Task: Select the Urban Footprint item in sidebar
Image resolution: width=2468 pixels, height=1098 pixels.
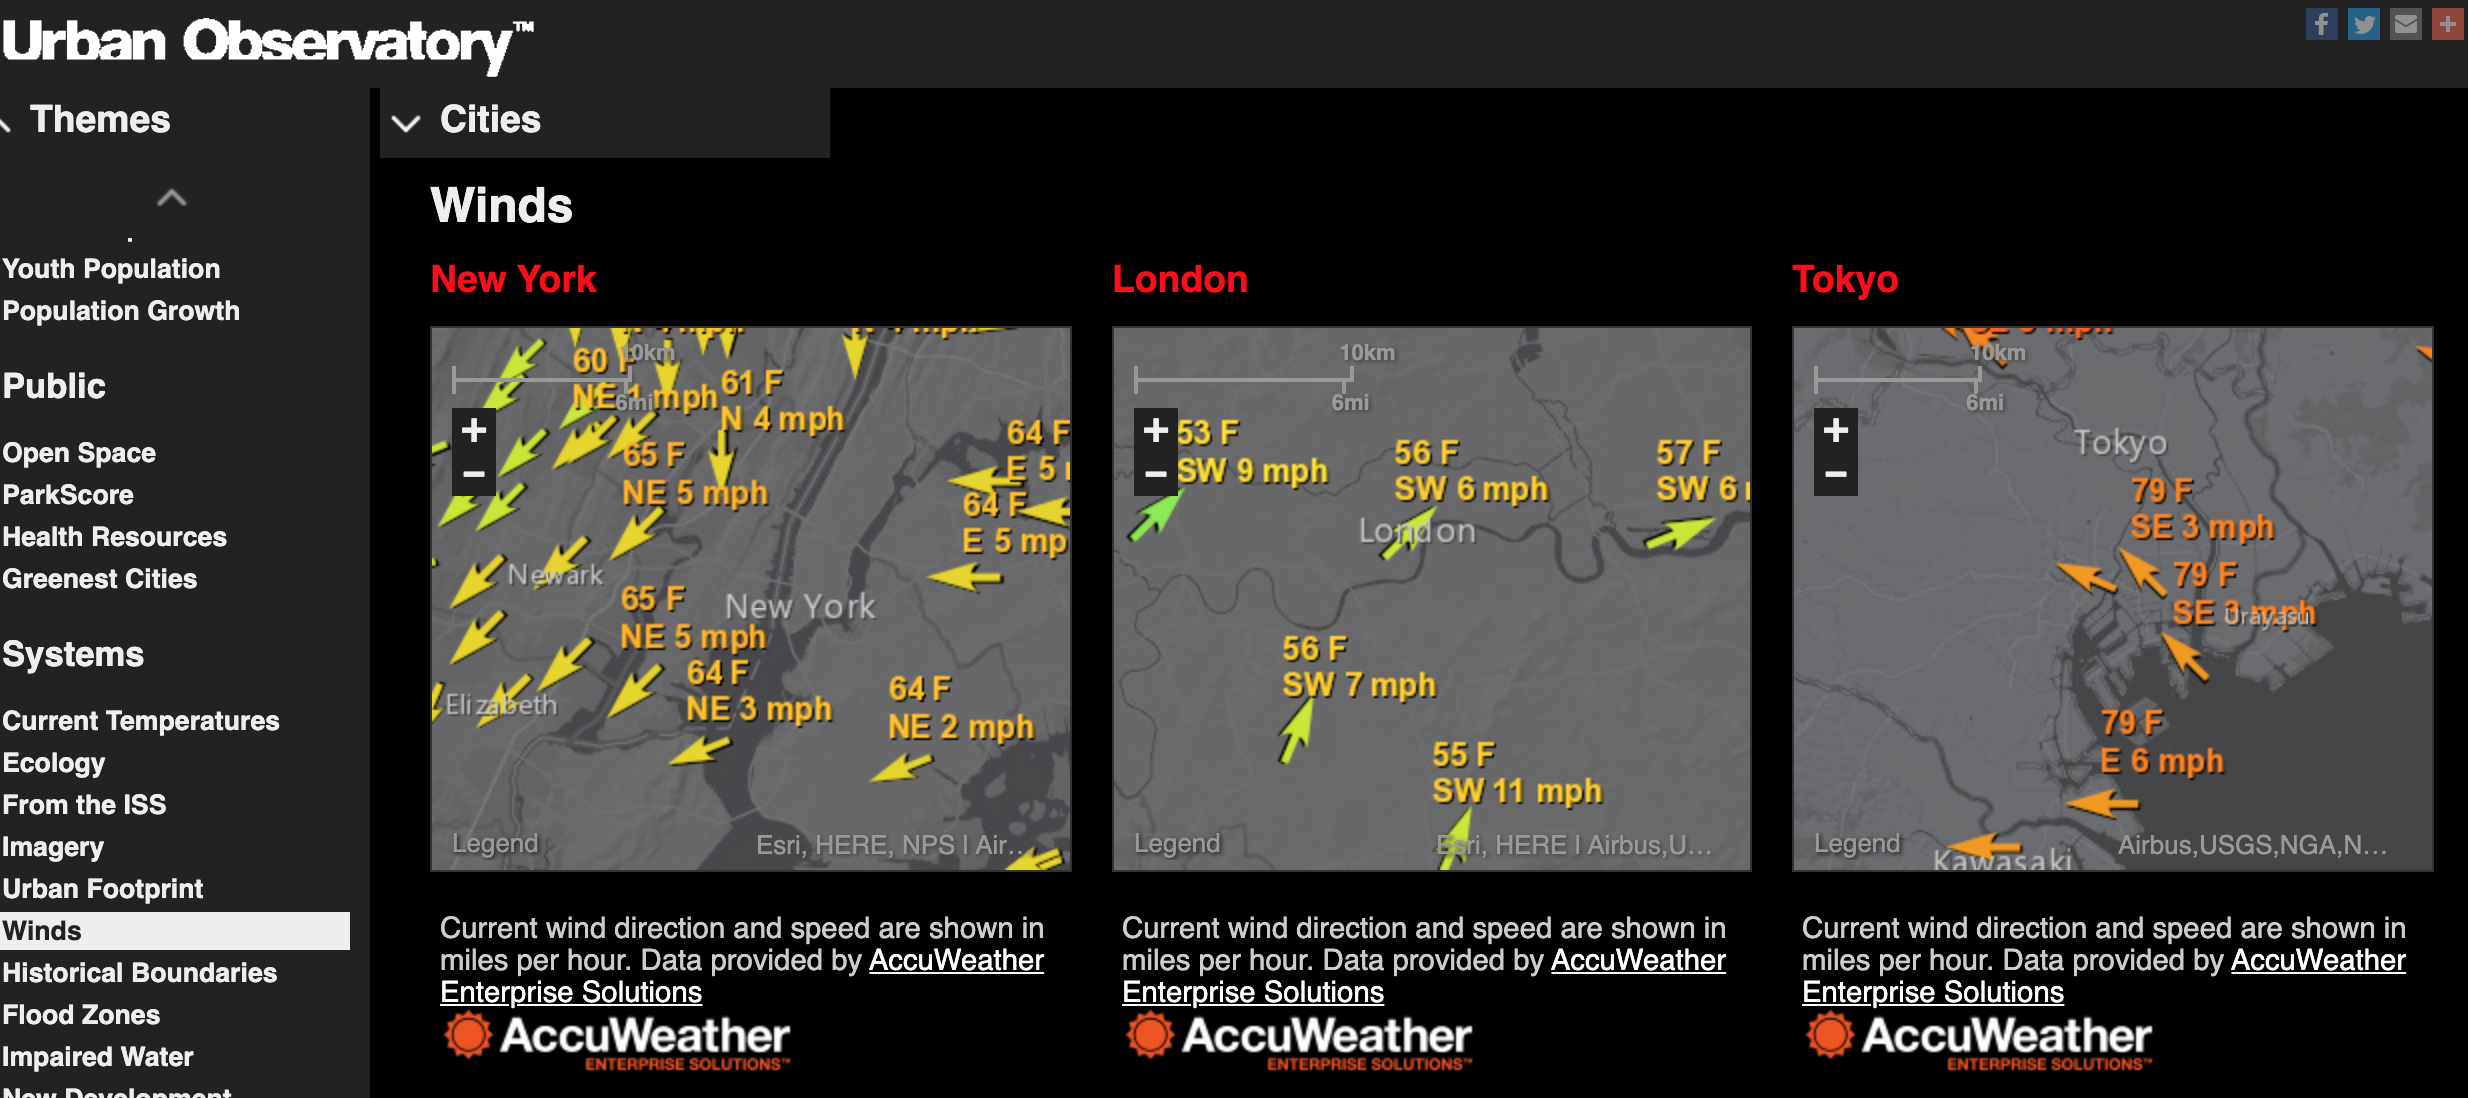Action: tap(101, 887)
